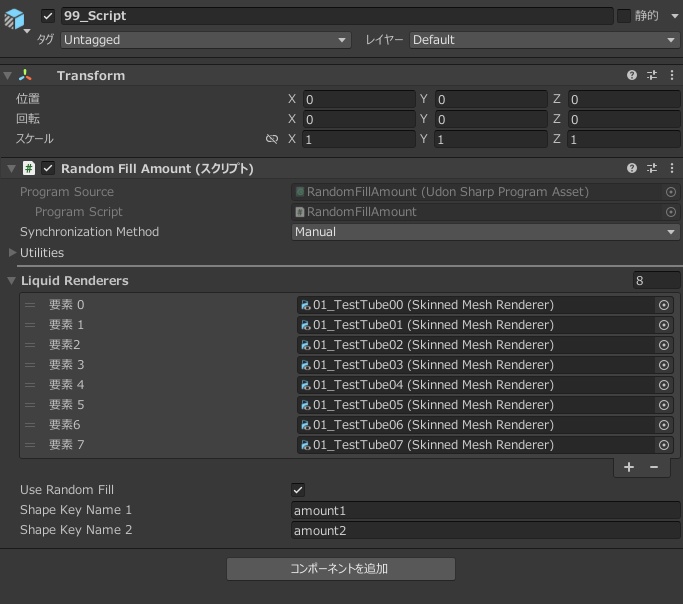Toggle the 99_Script active checkbox

(48, 16)
